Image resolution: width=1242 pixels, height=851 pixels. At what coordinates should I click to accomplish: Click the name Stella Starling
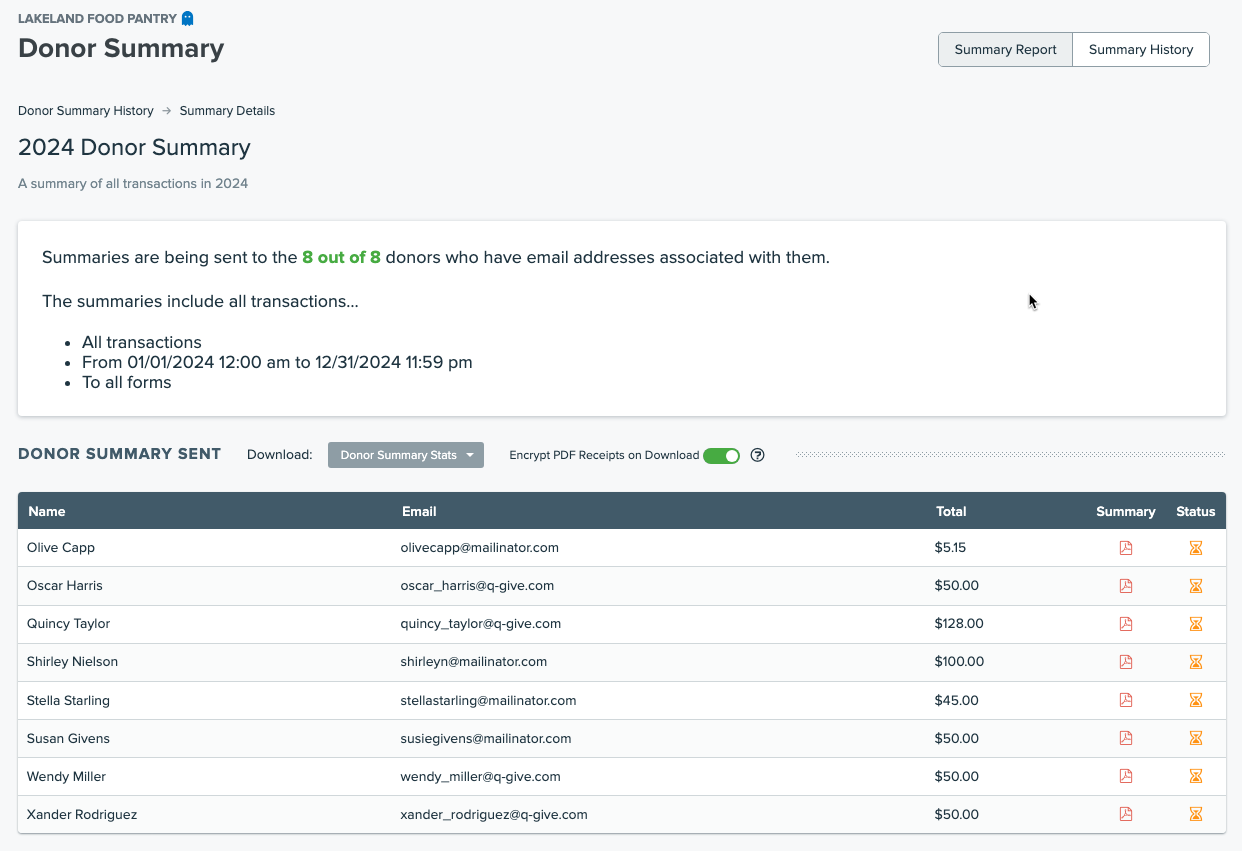pyautogui.click(x=68, y=700)
